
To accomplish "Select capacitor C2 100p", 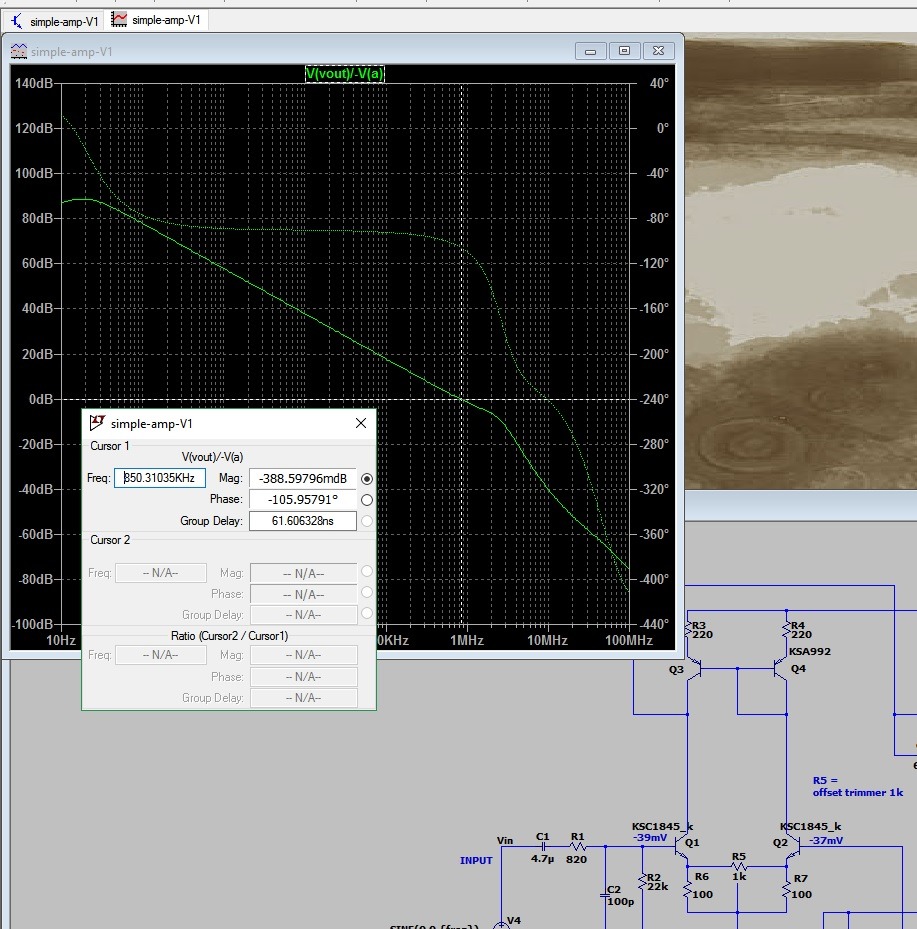I will point(605,893).
